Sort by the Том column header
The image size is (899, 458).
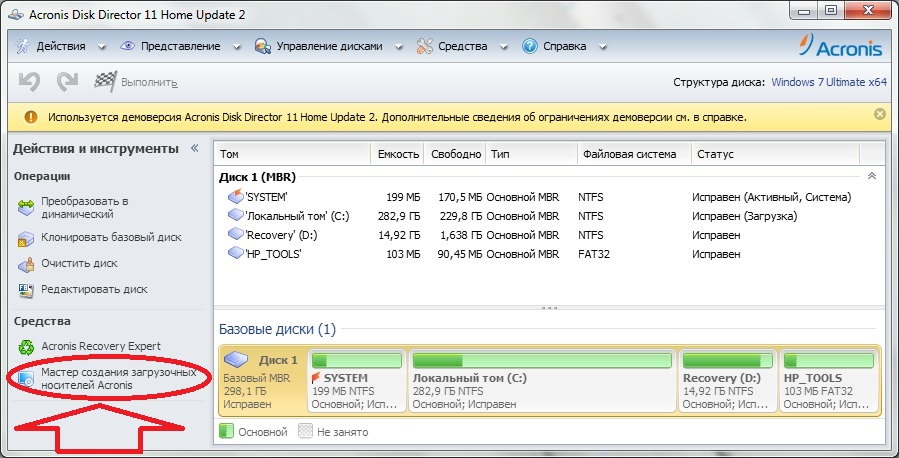click(292, 154)
